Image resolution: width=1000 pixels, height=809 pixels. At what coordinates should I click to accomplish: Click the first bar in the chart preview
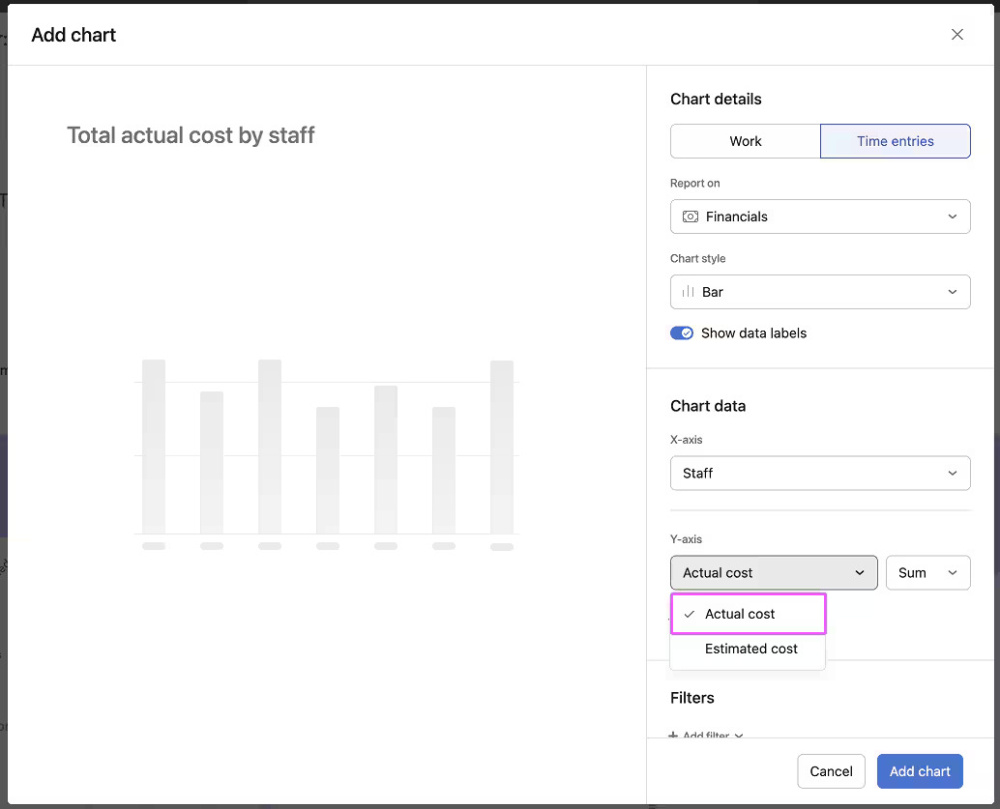[x=153, y=446]
